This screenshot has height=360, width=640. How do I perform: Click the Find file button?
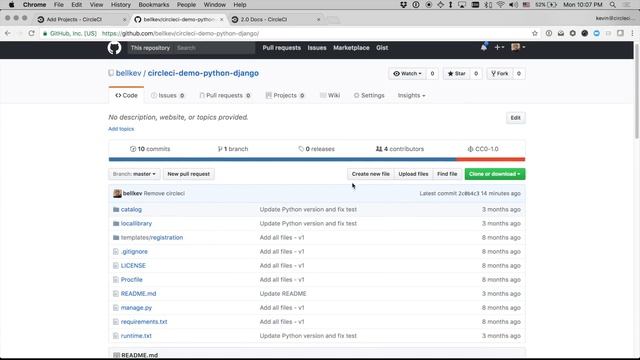pyautogui.click(x=447, y=174)
